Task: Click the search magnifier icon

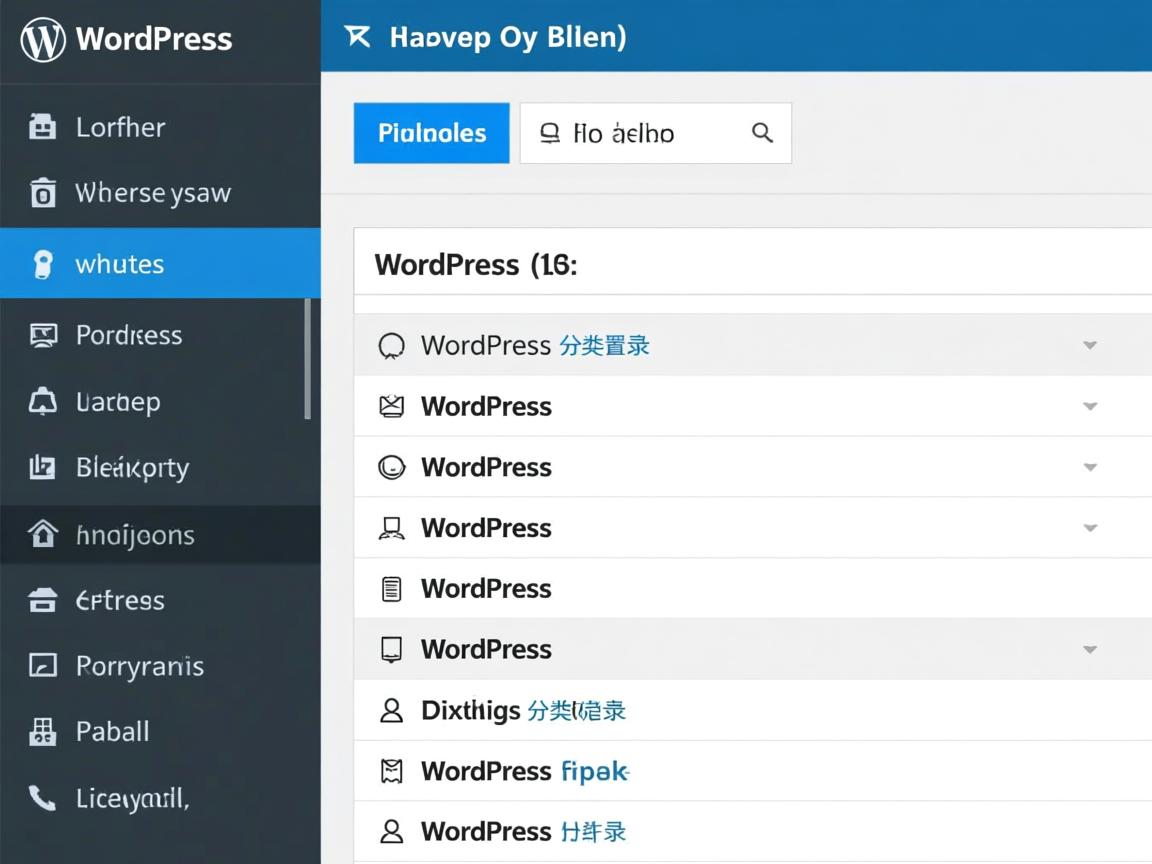Action: coord(762,132)
